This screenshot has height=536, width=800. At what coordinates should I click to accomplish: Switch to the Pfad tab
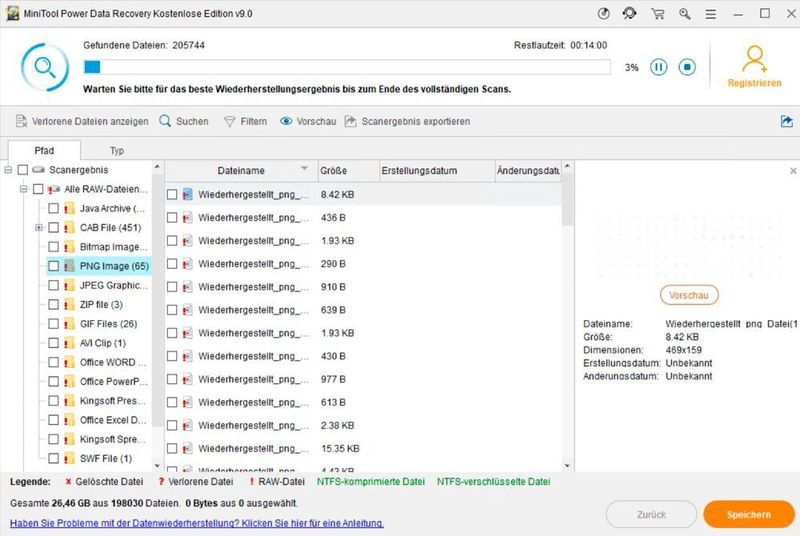coord(44,150)
